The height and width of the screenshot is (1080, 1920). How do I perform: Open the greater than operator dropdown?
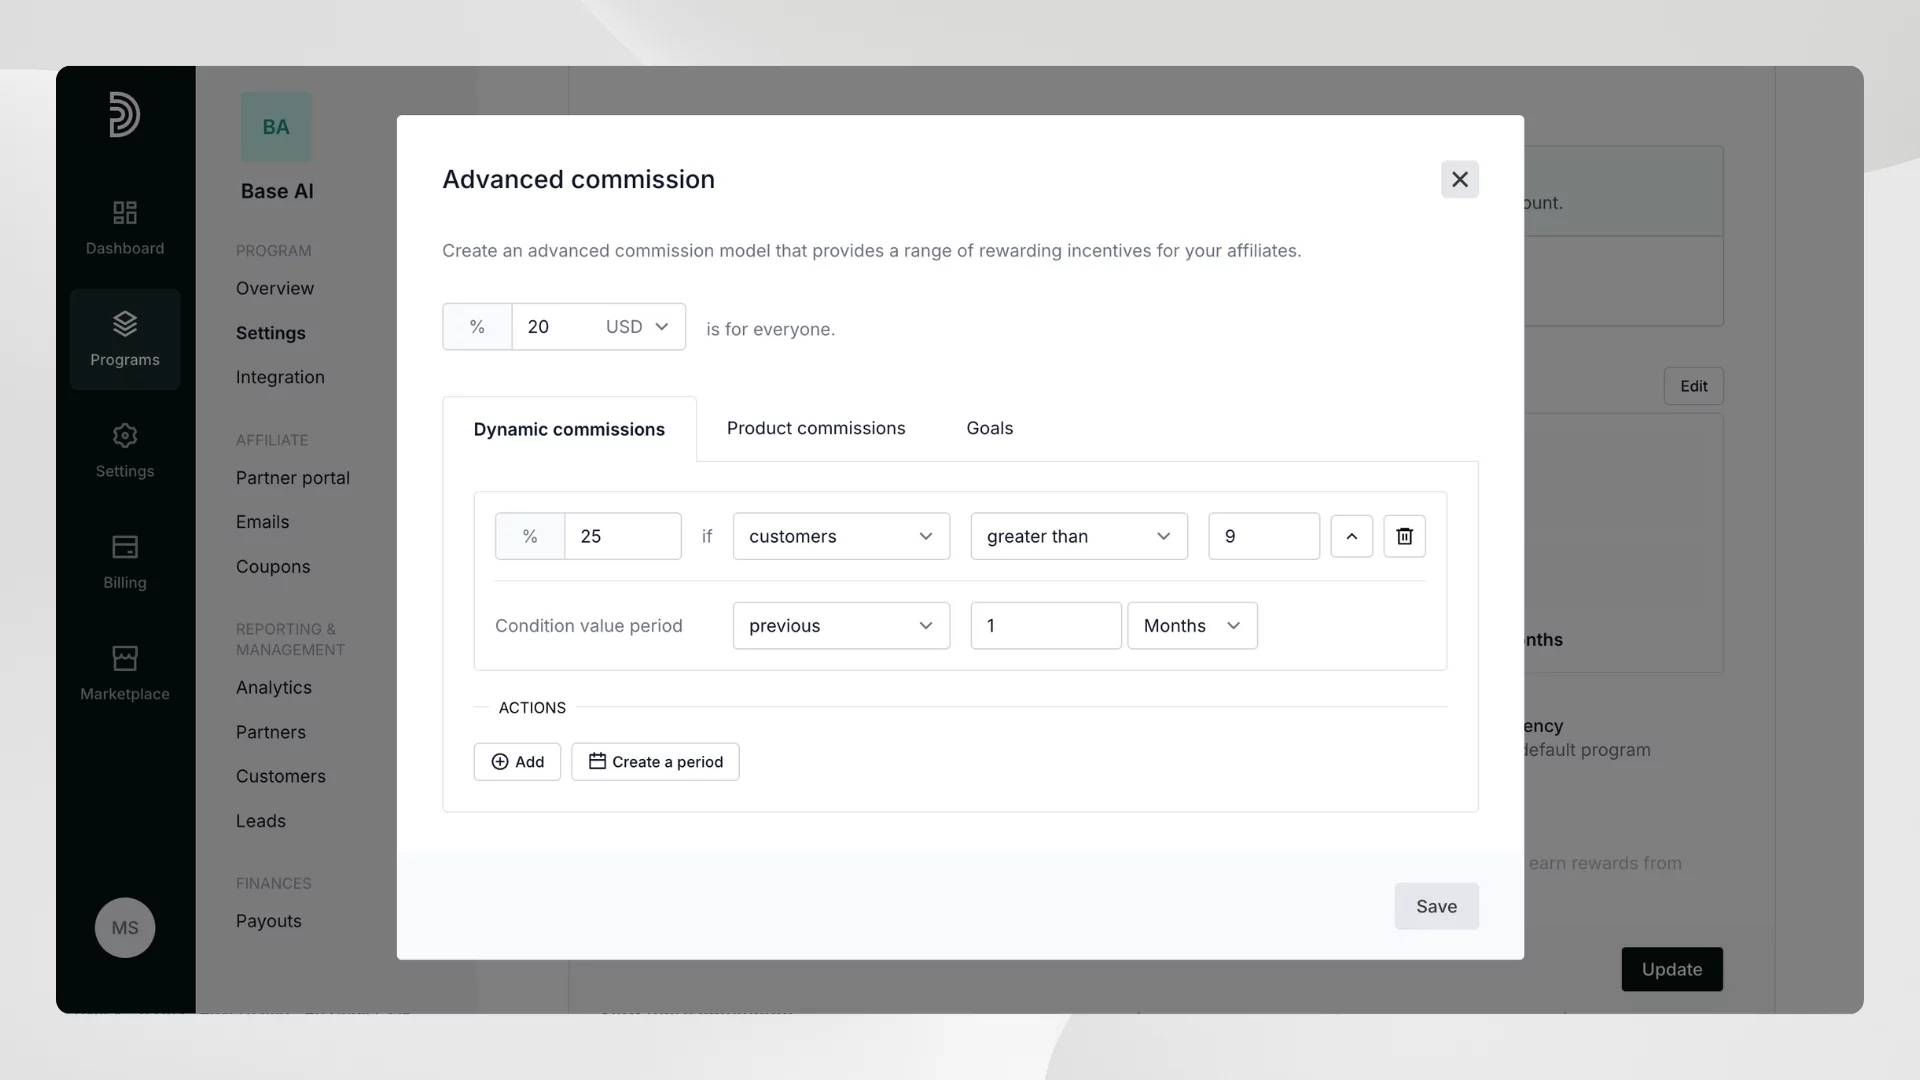pyautogui.click(x=1078, y=537)
